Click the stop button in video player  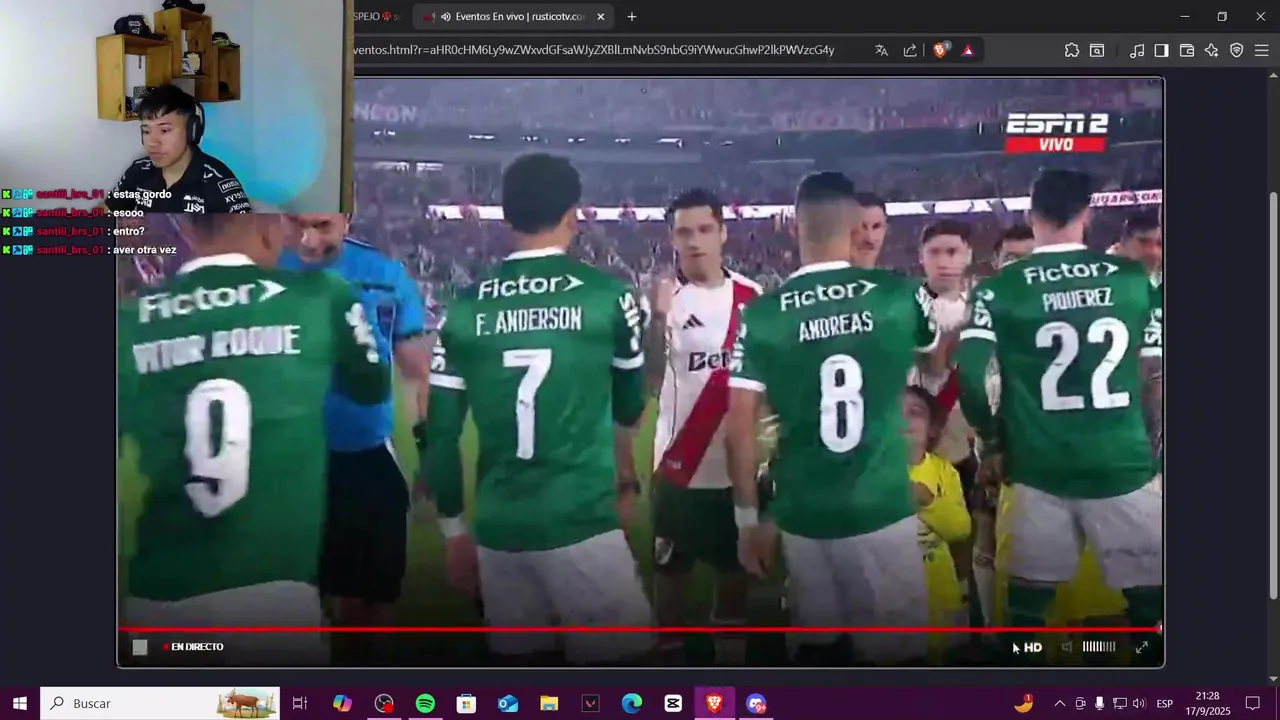coord(140,647)
